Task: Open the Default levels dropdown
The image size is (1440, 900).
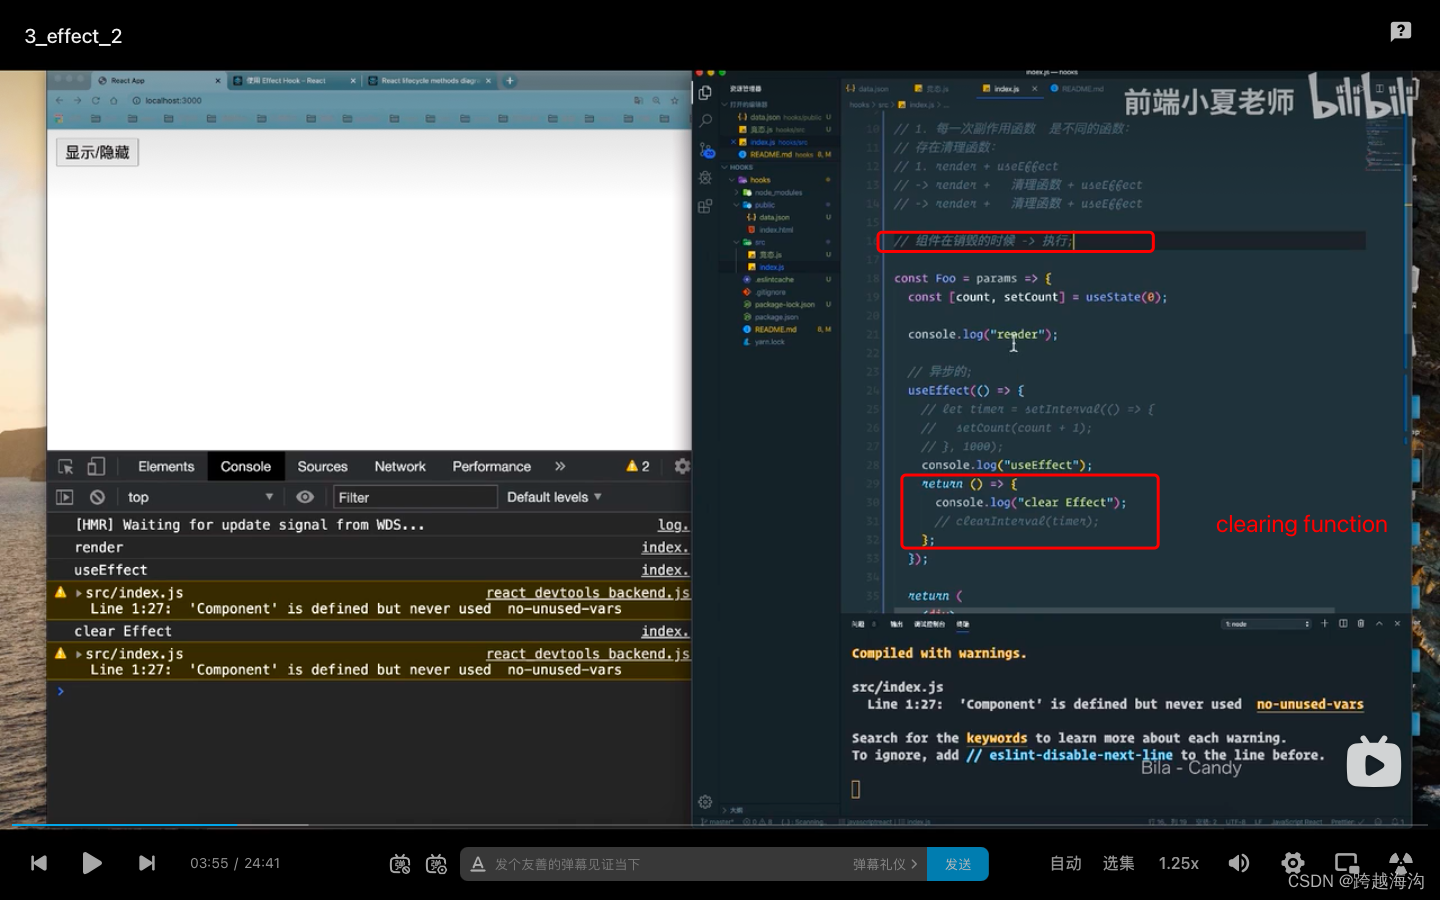Action: pos(554,497)
